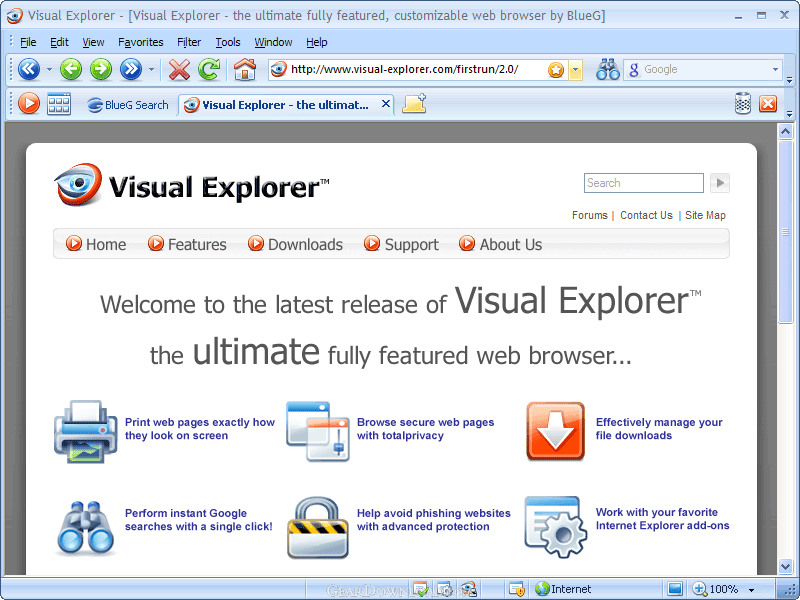Click the status bar privacy eye icon
Screen dimensions: 800x600
point(468,589)
